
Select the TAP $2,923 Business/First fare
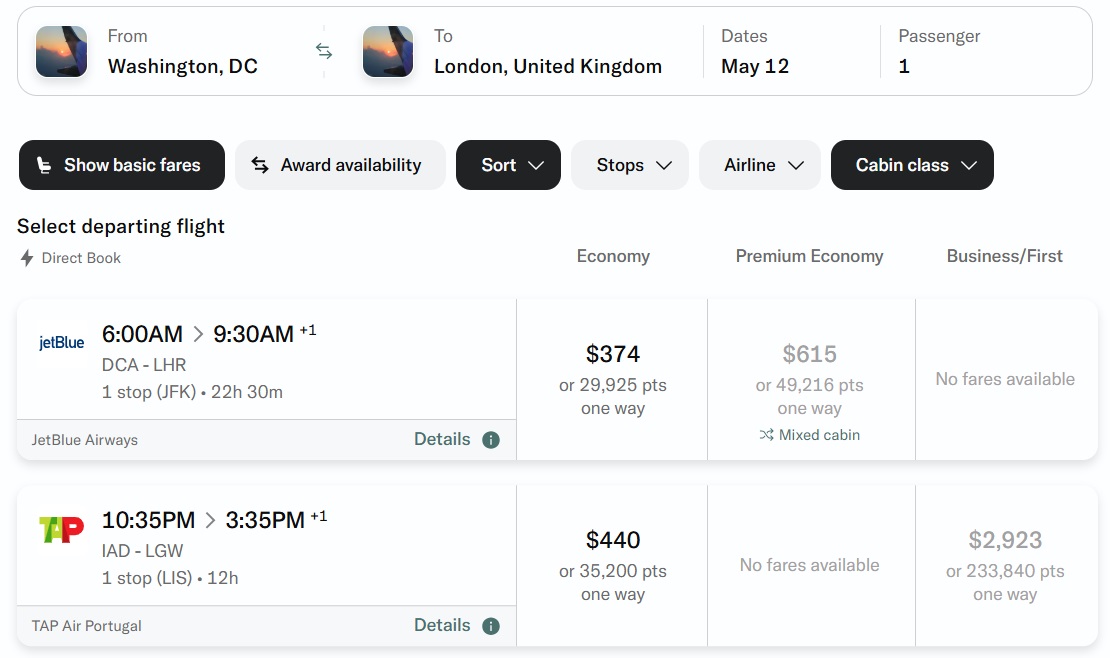(x=1005, y=565)
